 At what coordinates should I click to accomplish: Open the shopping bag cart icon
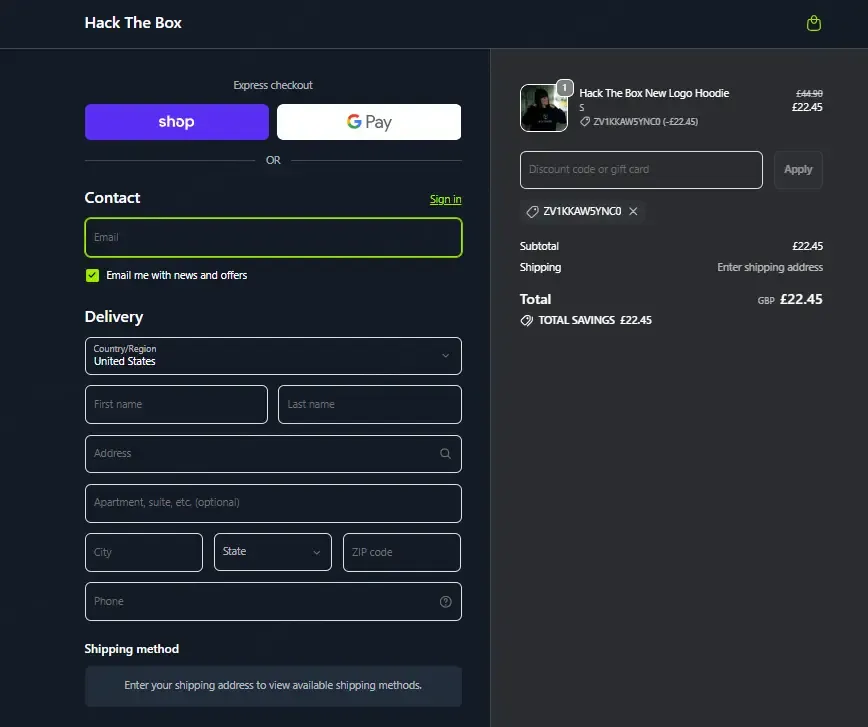pyautogui.click(x=813, y=23)
